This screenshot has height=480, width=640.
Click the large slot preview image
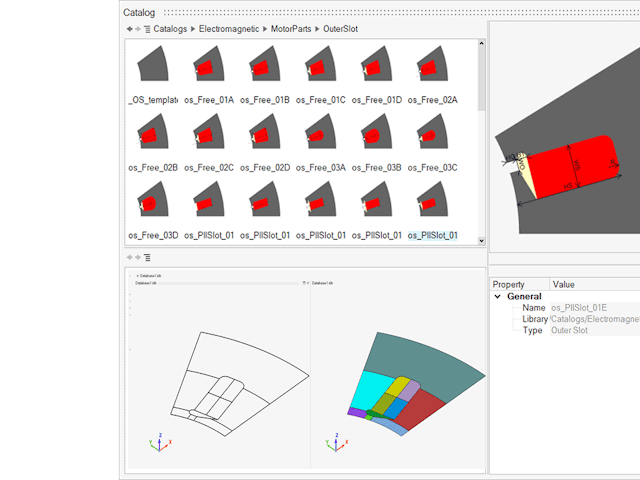(x=567, y=139)
